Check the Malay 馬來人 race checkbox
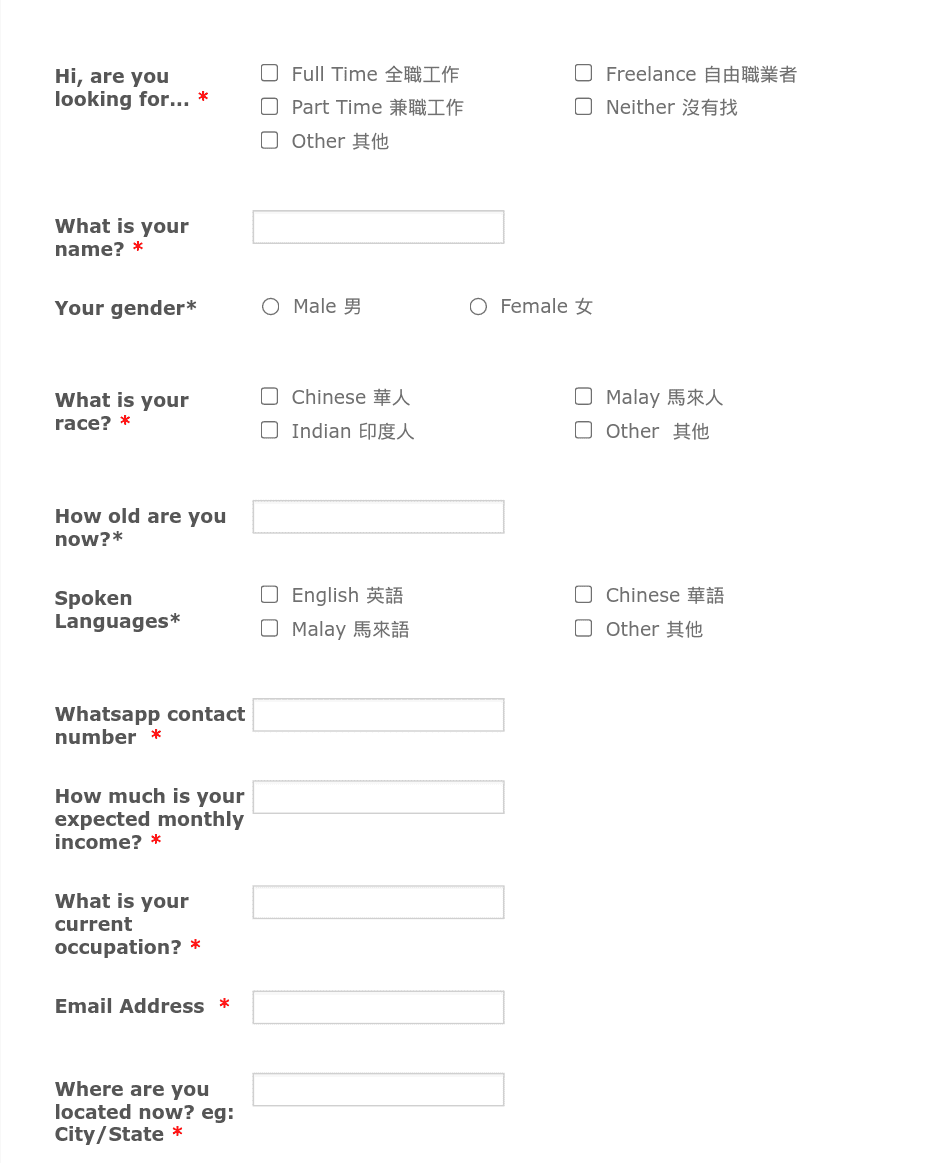This screenshot has width=930, height=1163. coord(583,395)
